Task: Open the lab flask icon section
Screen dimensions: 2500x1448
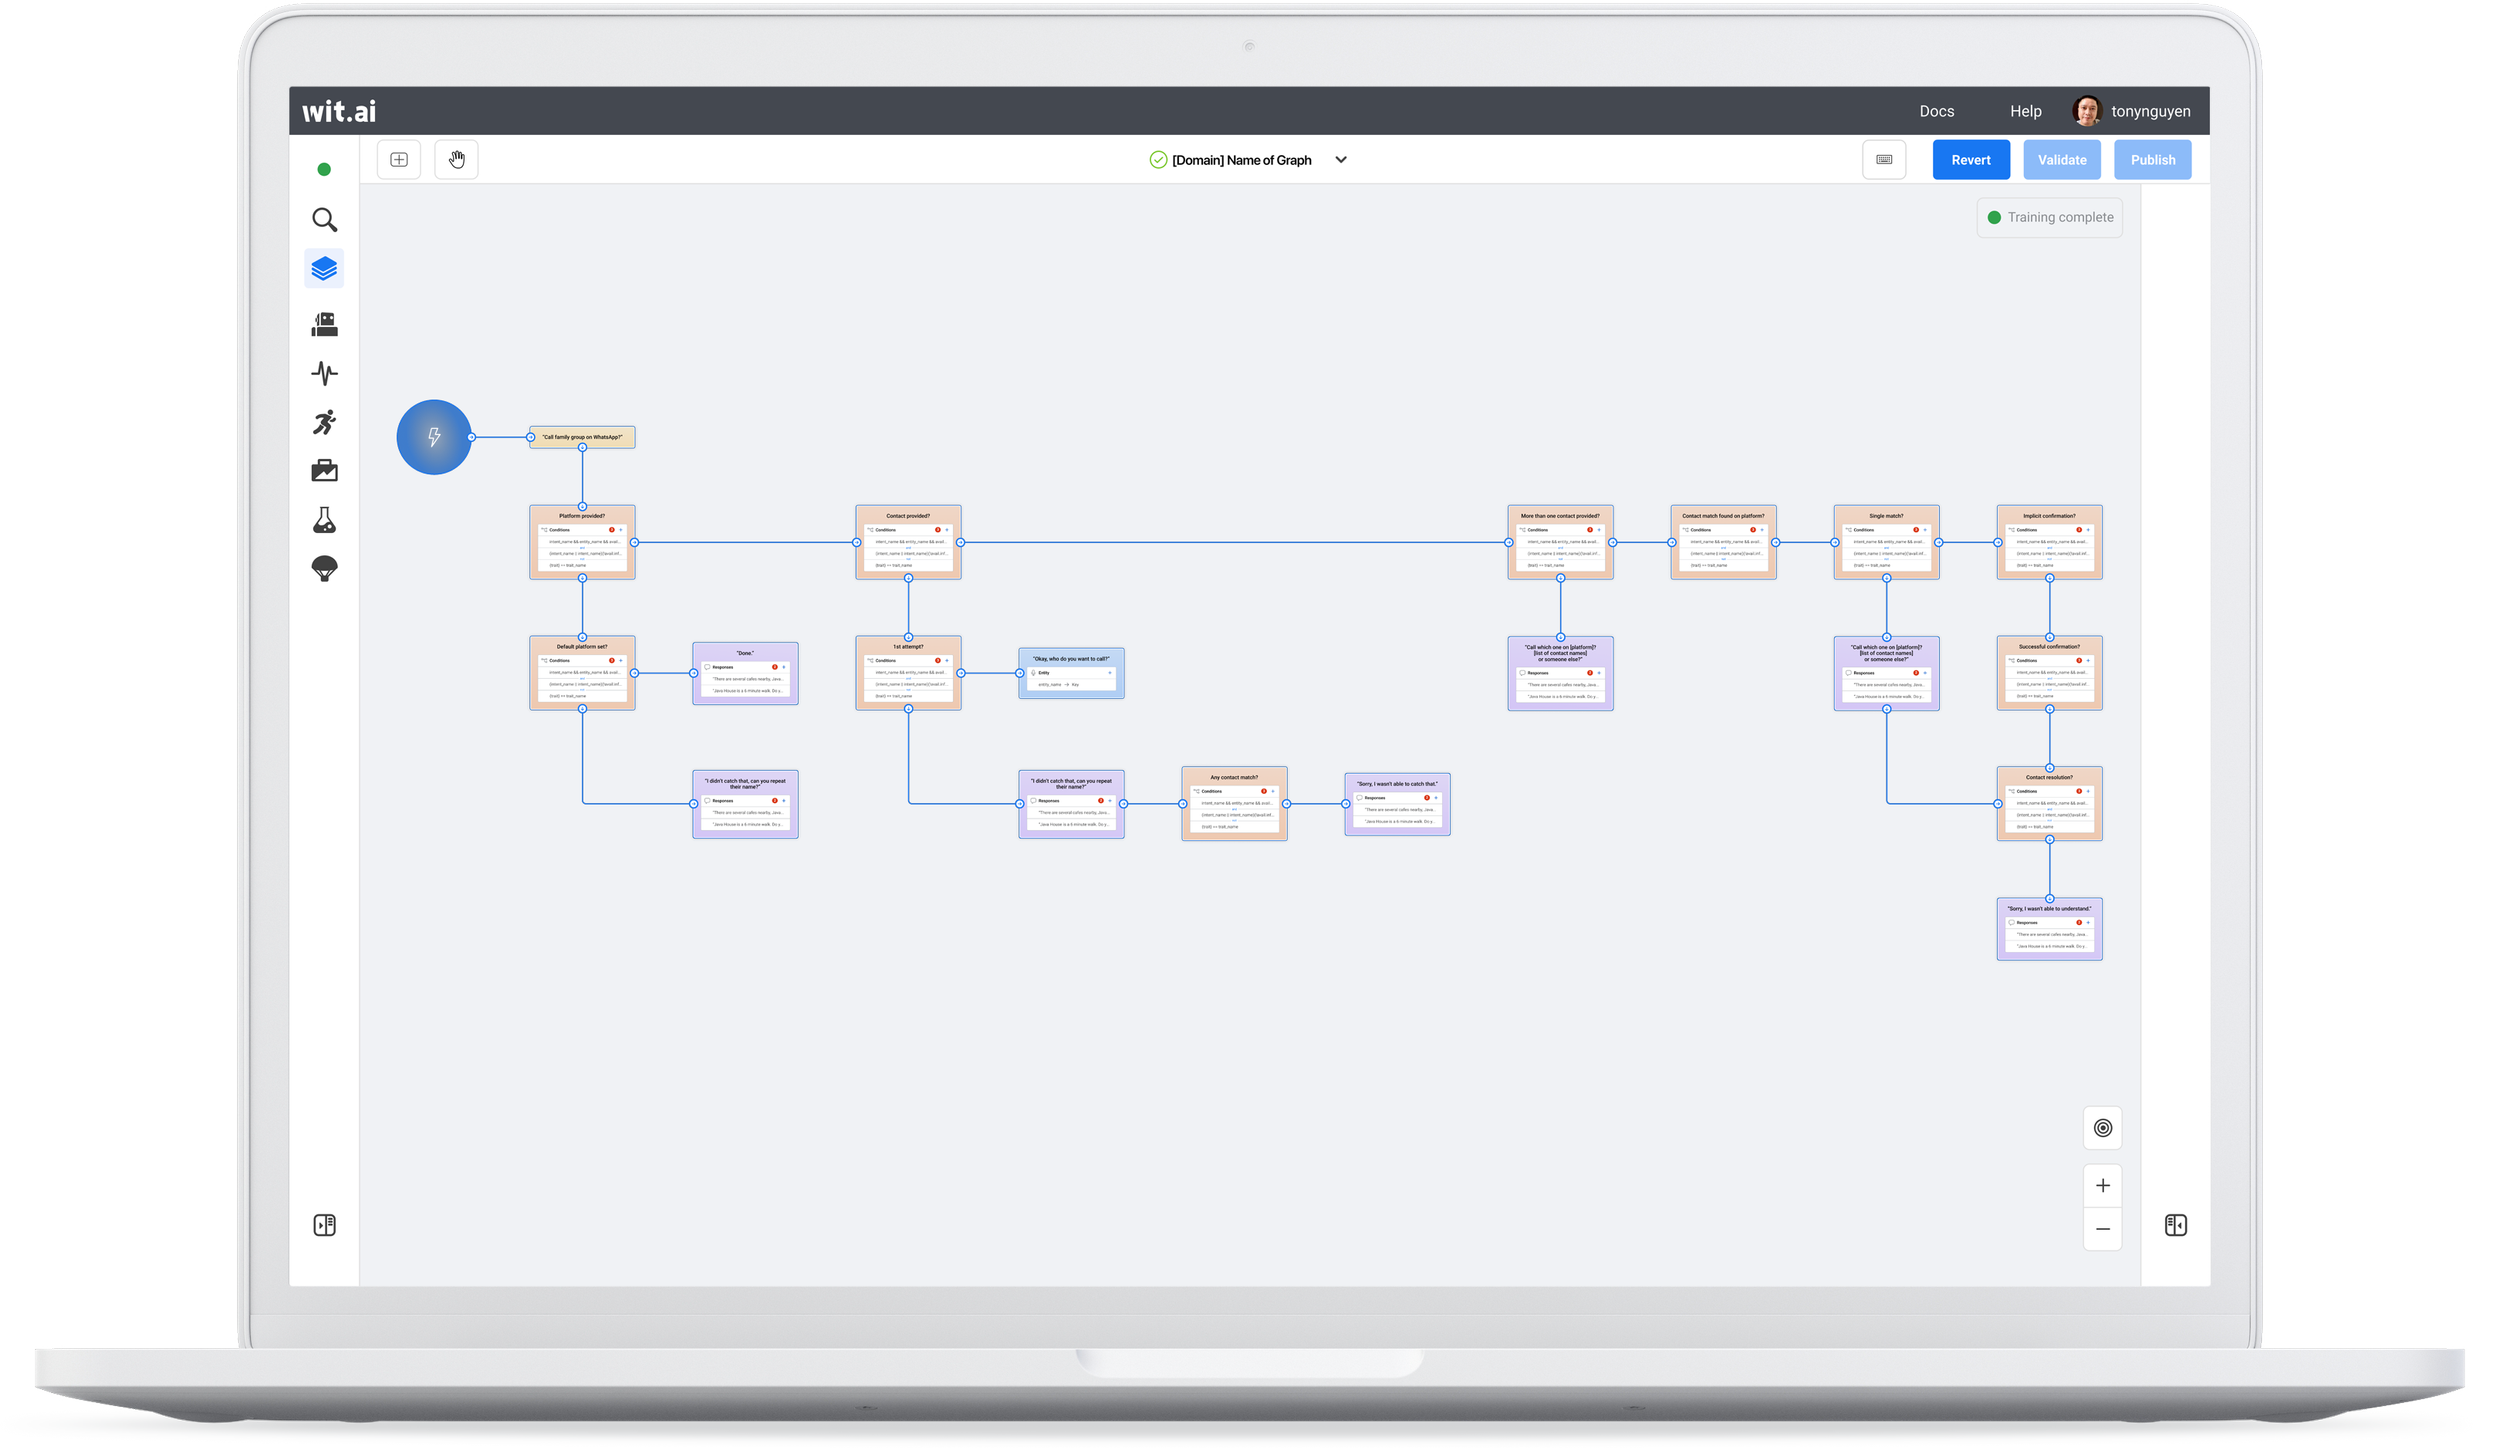Action: coord(324,520)
